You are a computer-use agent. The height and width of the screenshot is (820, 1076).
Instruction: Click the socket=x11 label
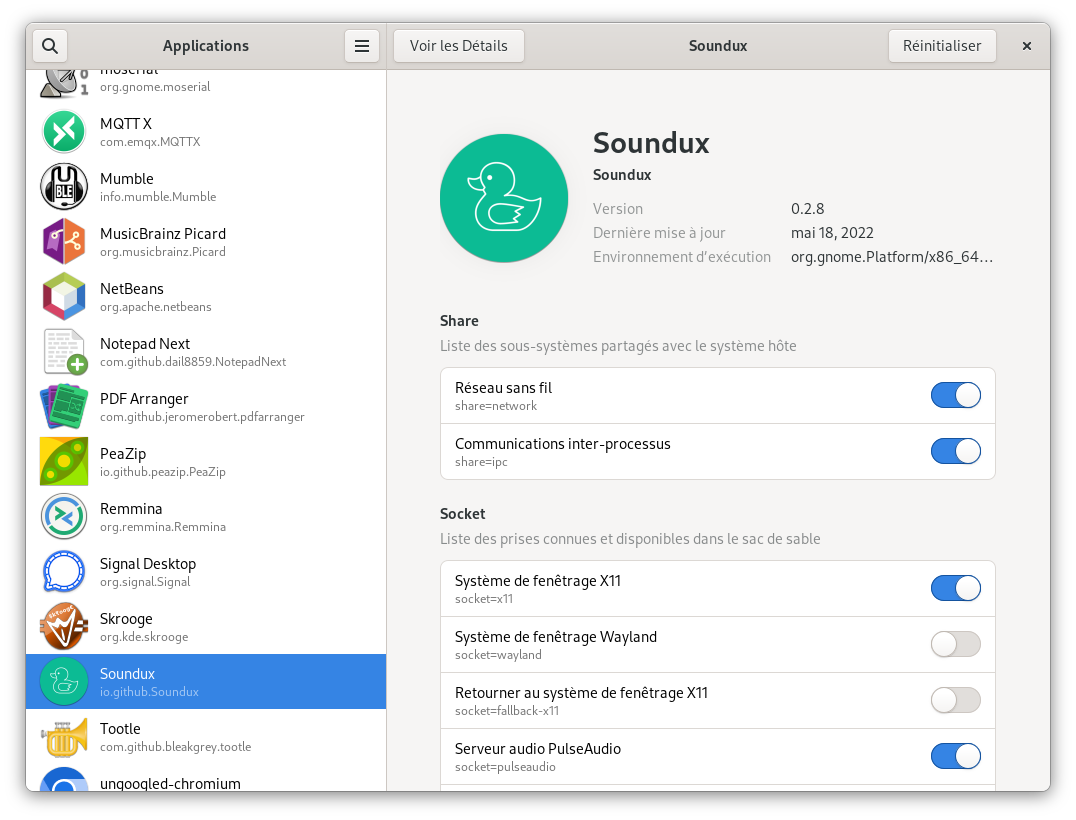pyautogui.click(x=484, y=598)
